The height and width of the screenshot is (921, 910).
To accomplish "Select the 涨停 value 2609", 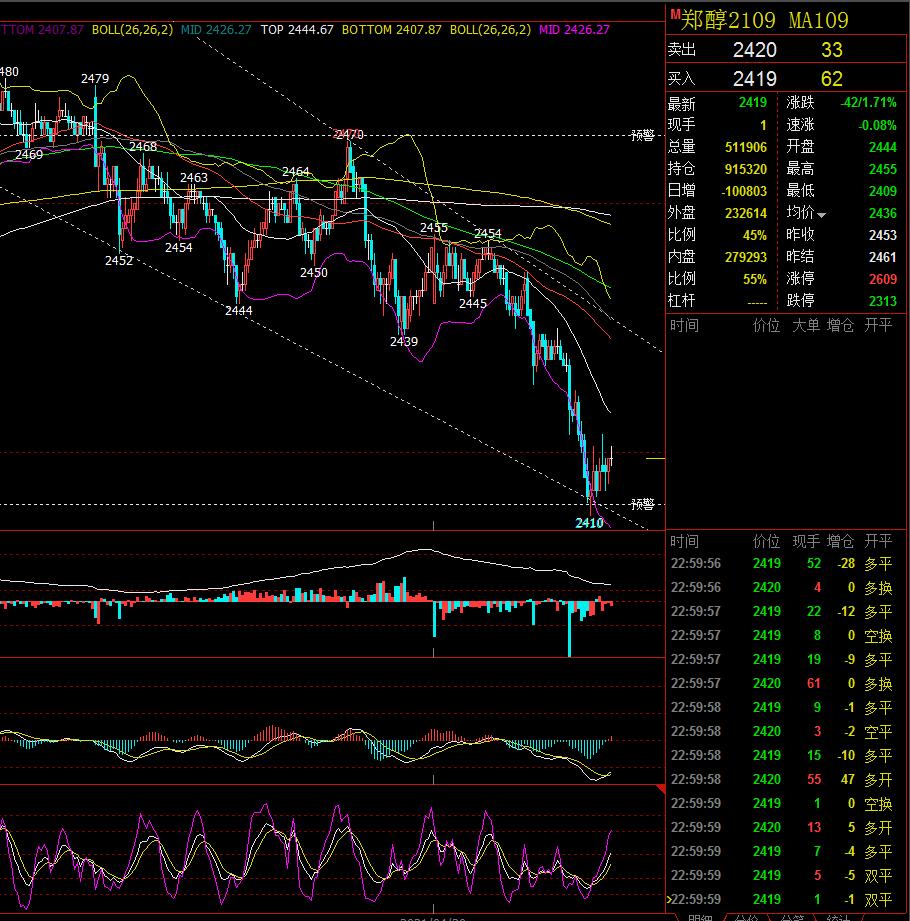I will [x=882, y=279].
